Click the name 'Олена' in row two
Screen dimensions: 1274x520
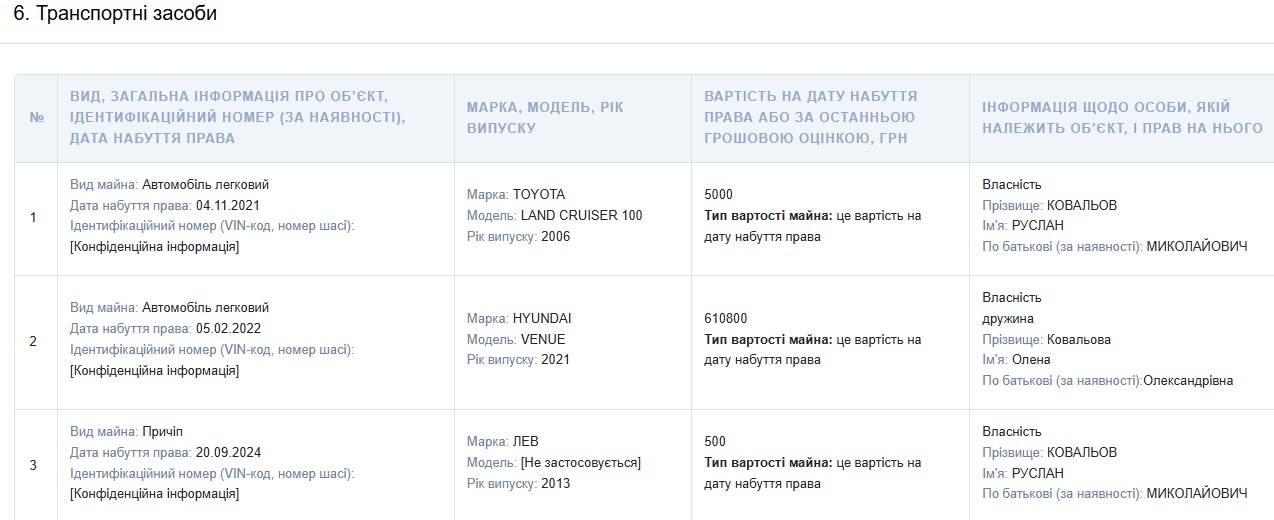tap(1030, 359)
